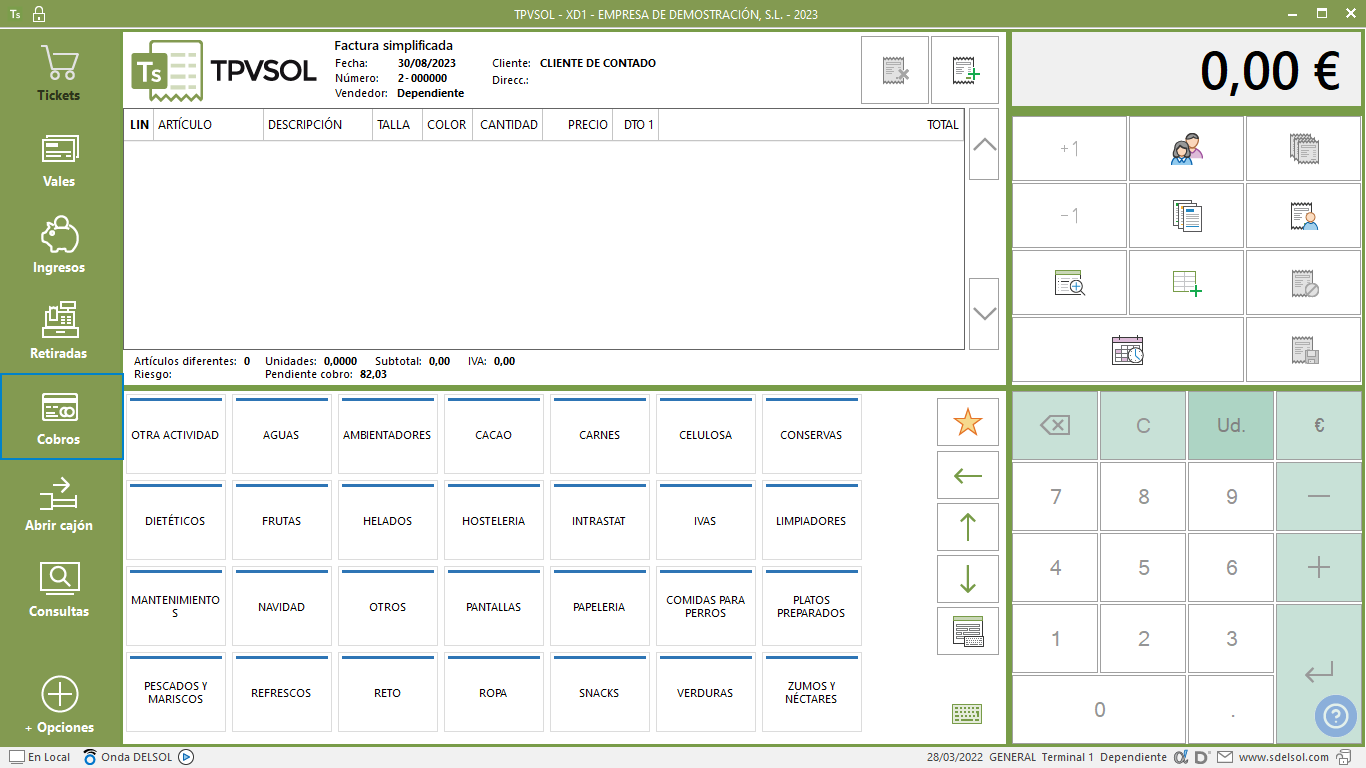Click the mail envelope icon in status bar
Screen dimensions: 1366x768
point(1225,757)
